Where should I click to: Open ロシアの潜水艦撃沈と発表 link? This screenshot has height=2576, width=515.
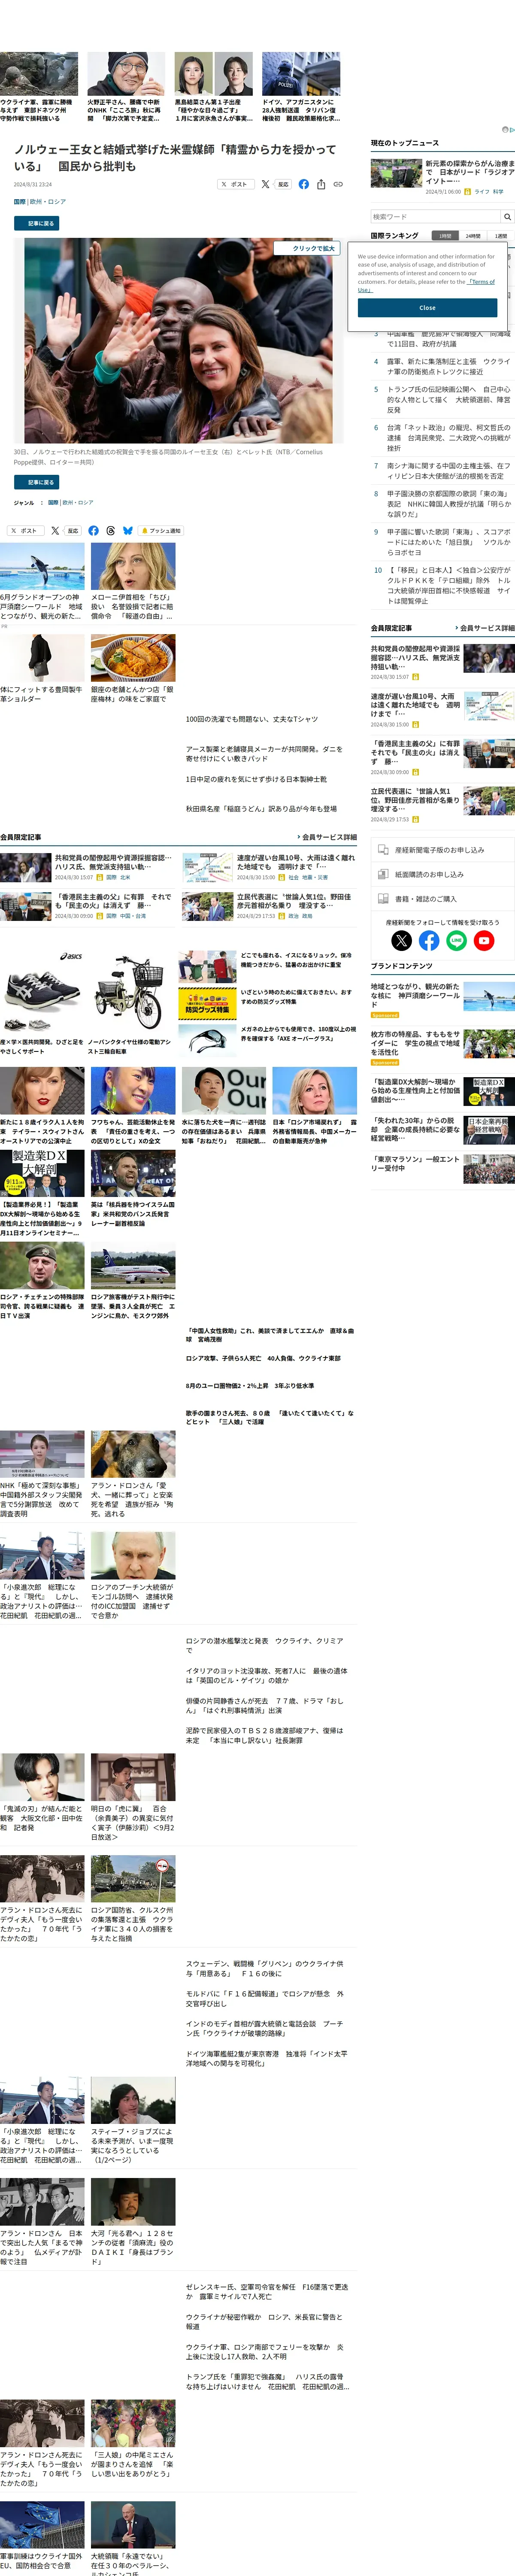[265, 1645]
